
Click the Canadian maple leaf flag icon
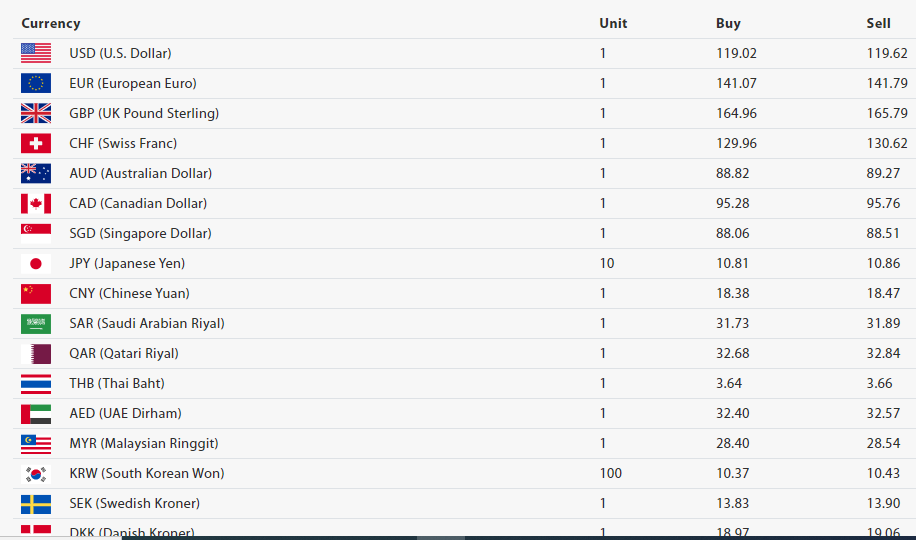[x=36, y=203]
